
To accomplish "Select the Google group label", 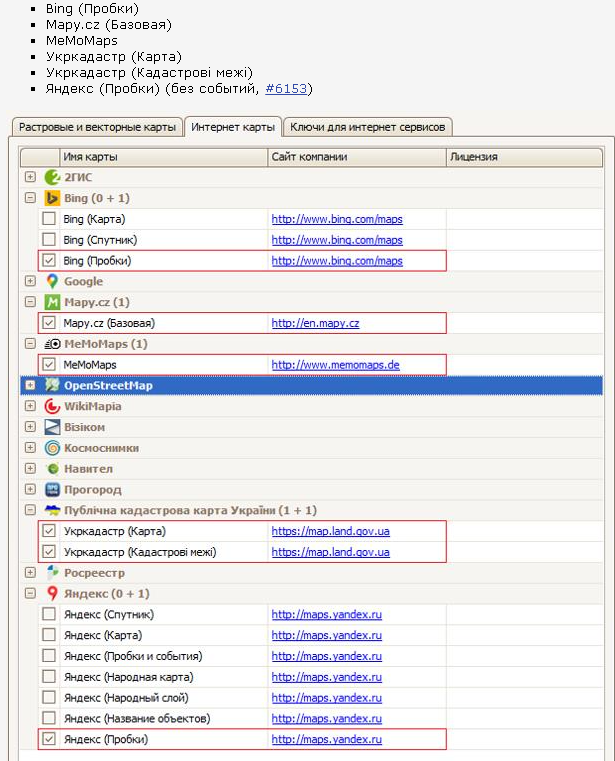I will [83, 281].
